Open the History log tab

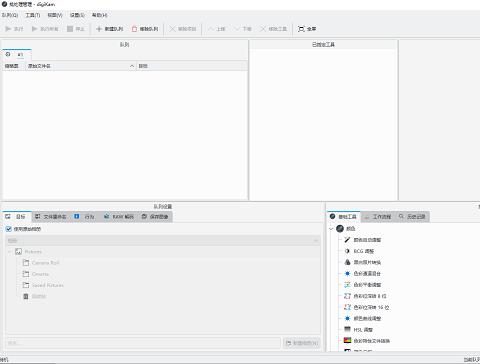412,217
